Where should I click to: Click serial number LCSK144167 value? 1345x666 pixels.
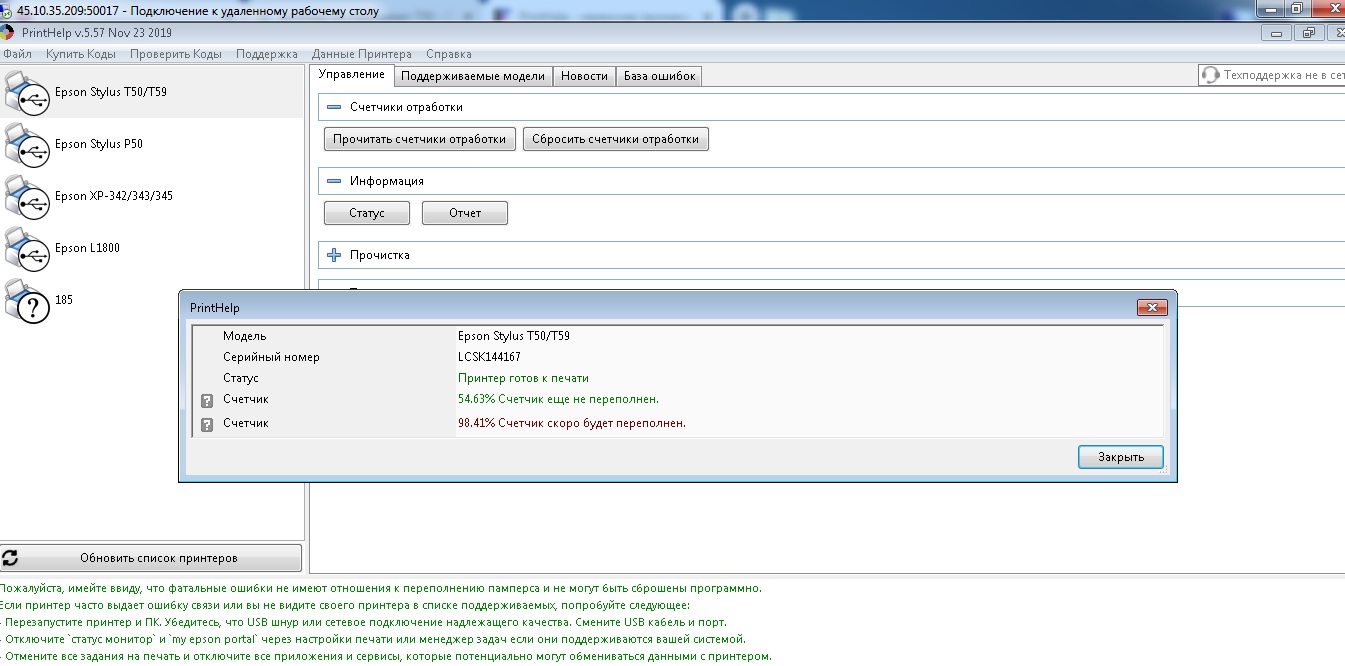[489, 357]
